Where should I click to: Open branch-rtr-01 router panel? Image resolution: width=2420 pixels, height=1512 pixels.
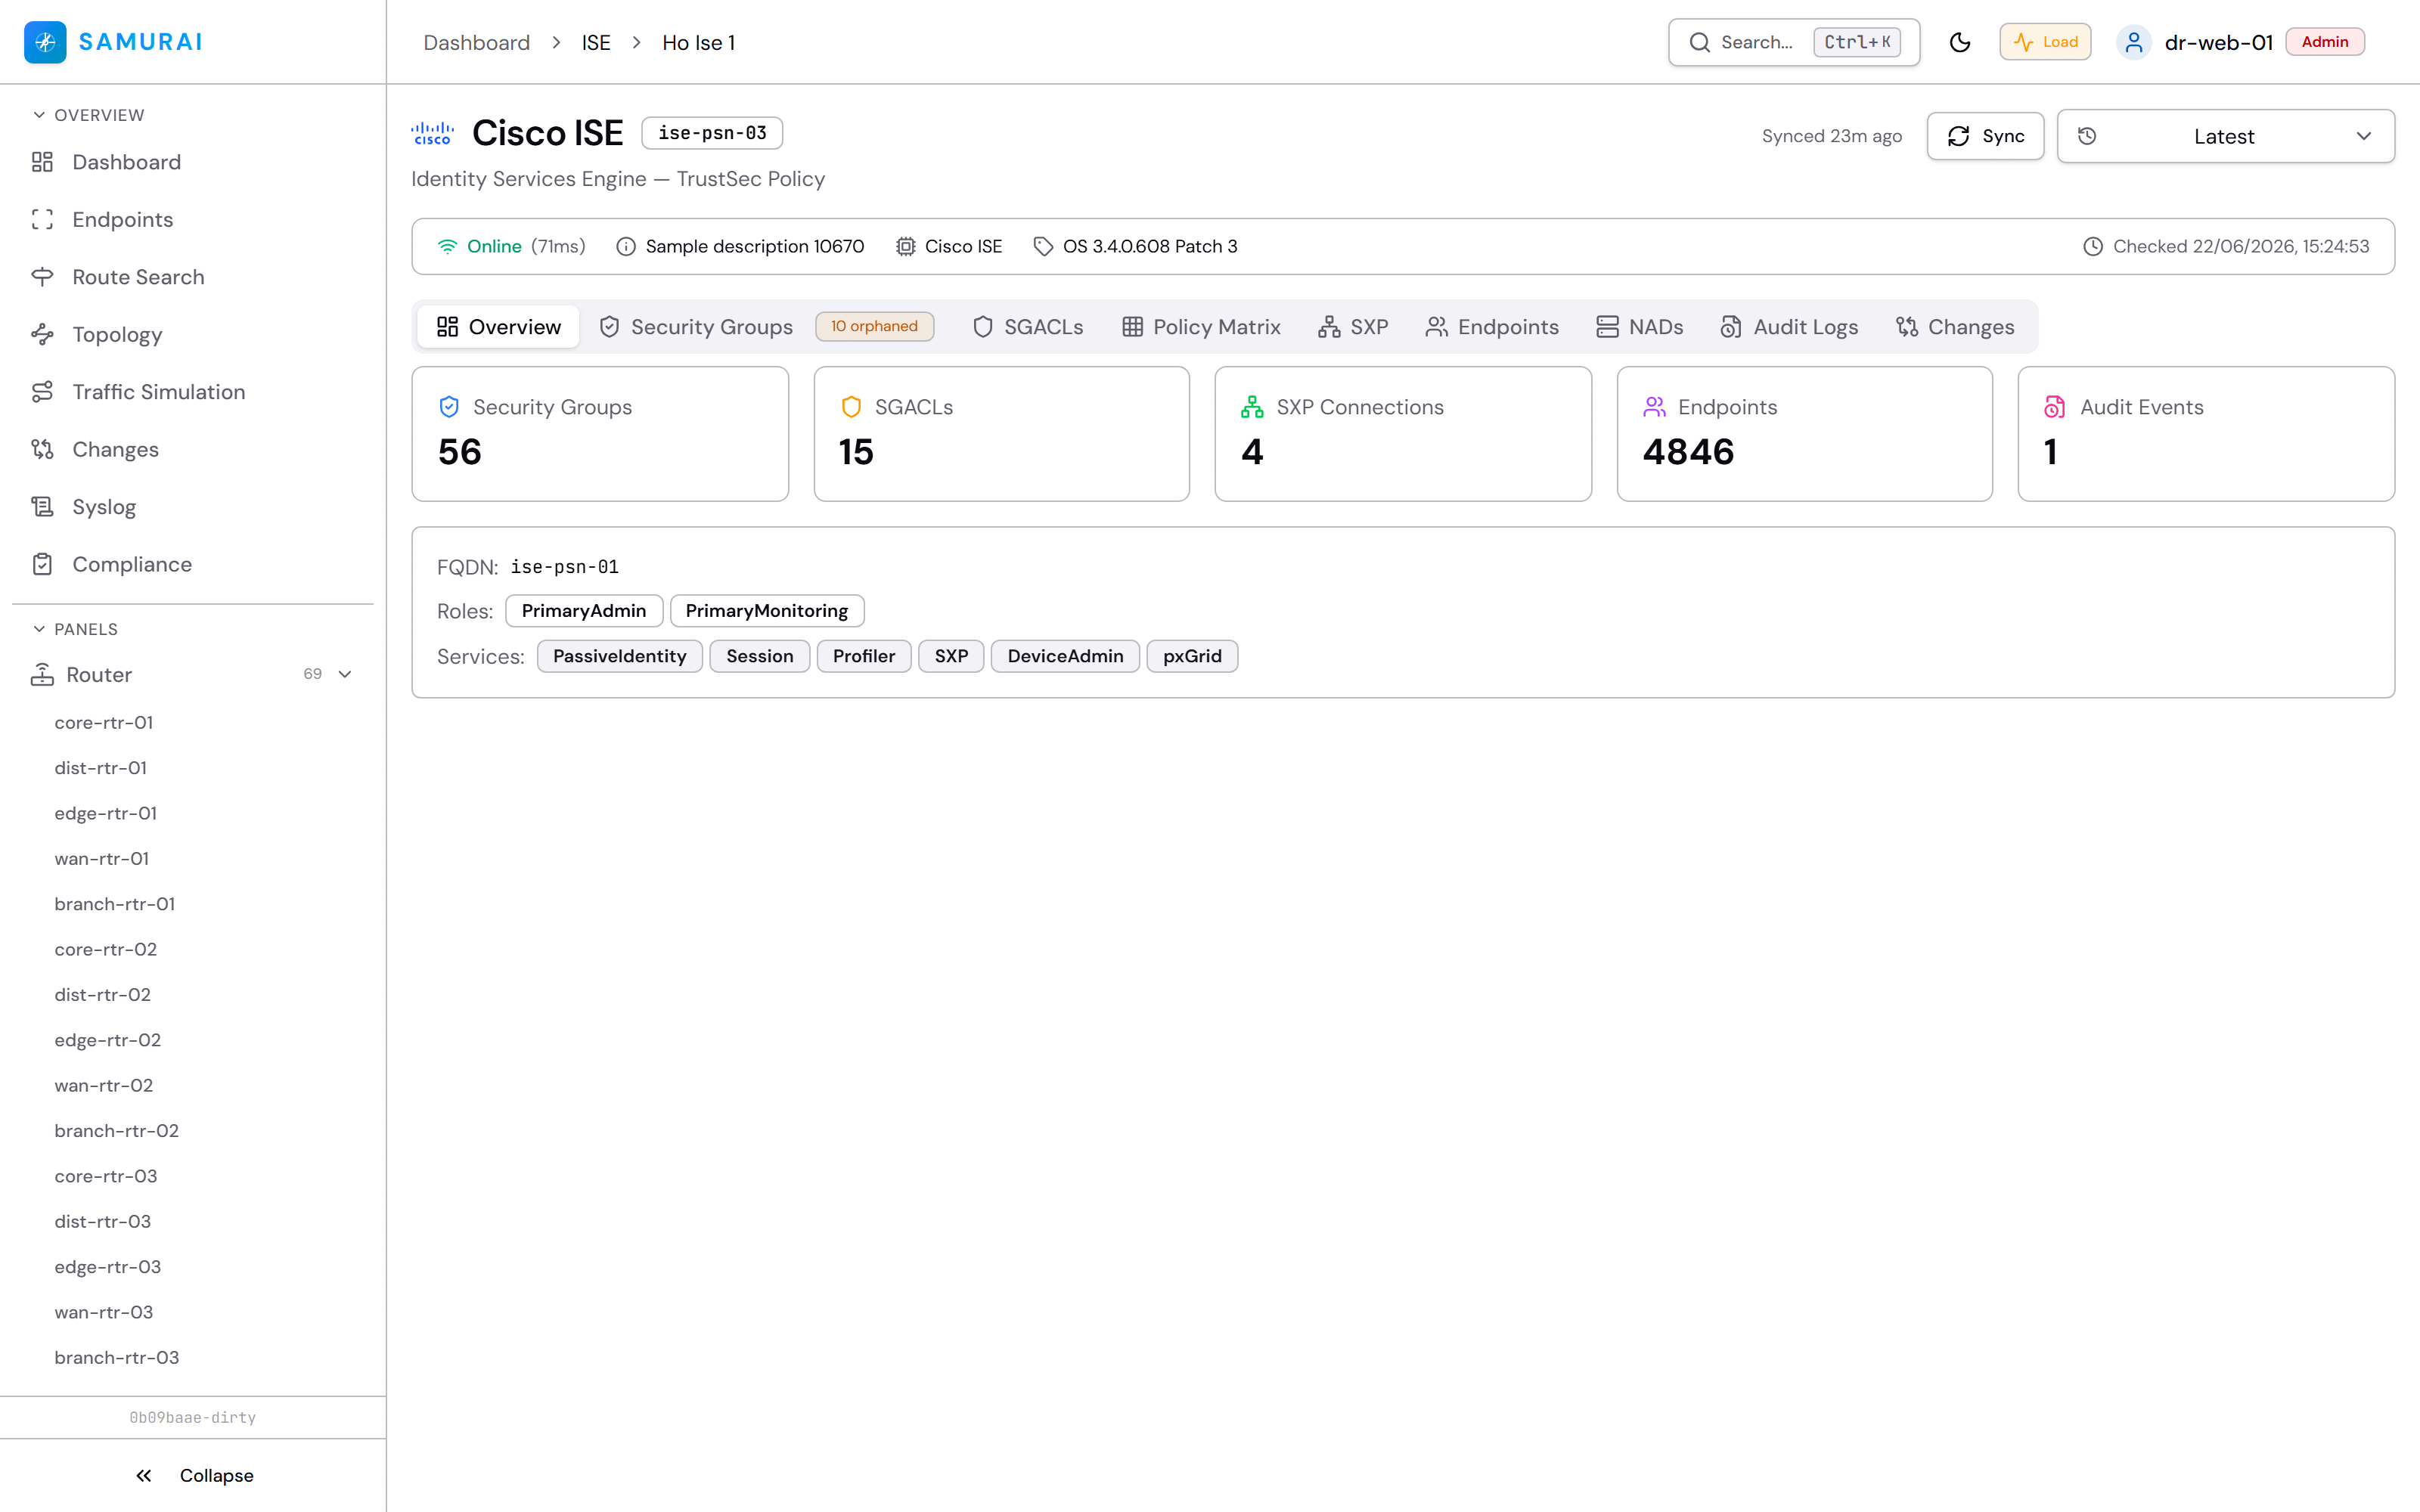[115, 904]
